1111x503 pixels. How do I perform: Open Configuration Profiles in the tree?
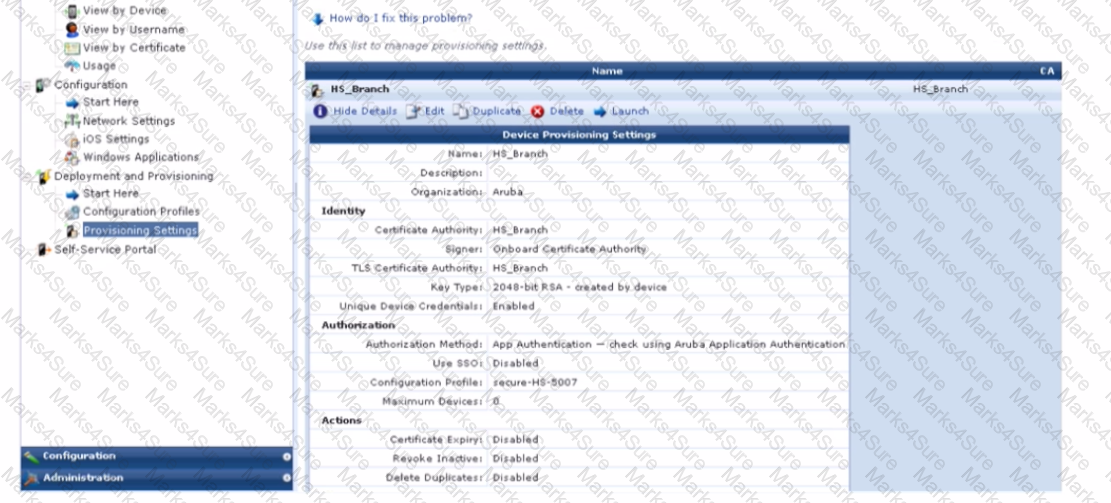(141, 212)
